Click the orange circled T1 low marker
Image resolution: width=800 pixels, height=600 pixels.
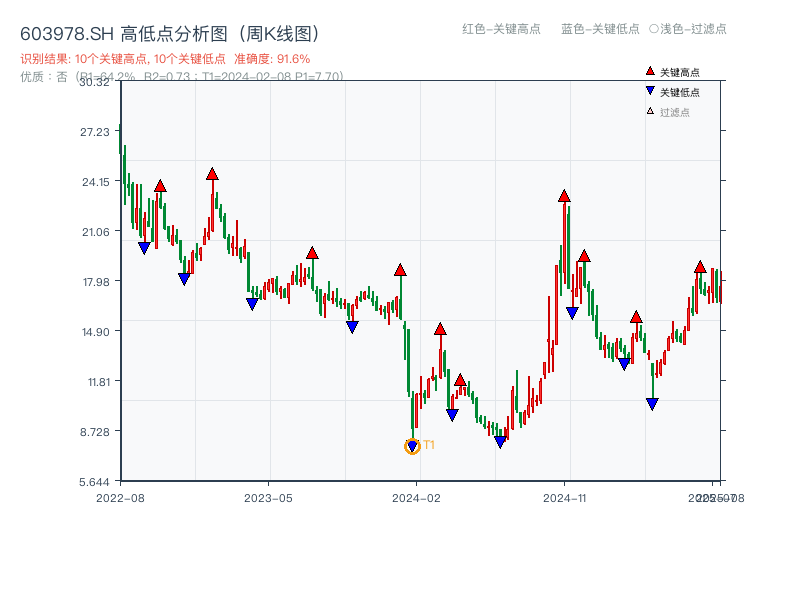click(412, 446)
